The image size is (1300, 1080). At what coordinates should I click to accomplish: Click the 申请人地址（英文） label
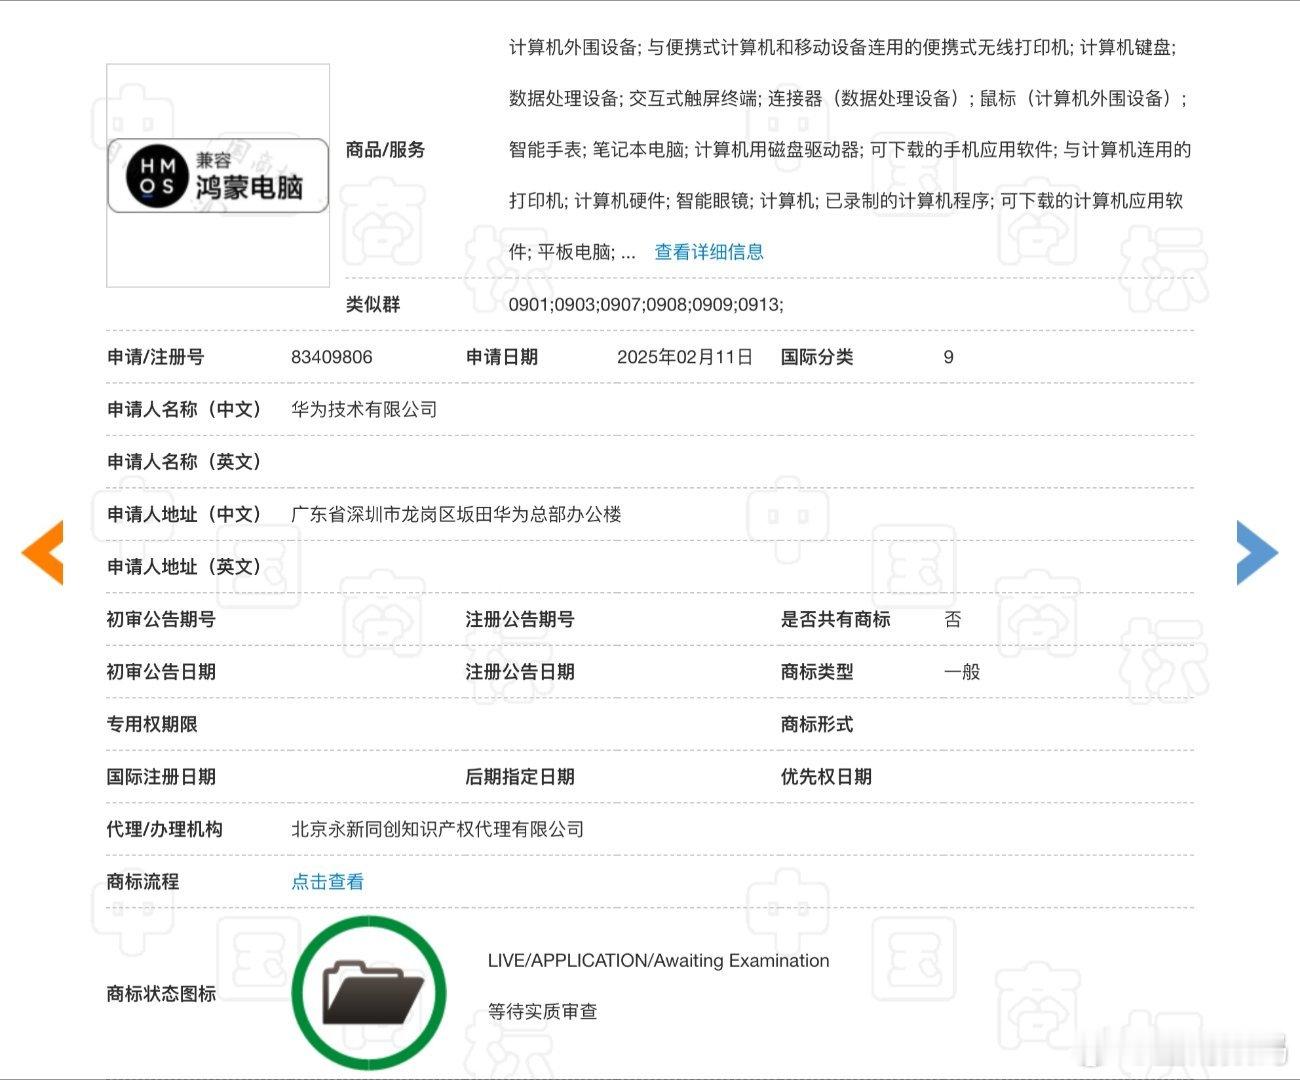[184, 567]
